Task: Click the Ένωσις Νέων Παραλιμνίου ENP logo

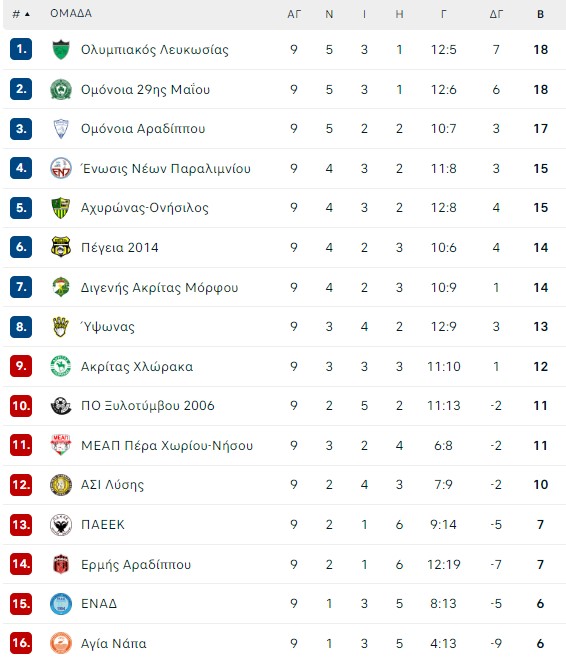Action: [61, 168]
